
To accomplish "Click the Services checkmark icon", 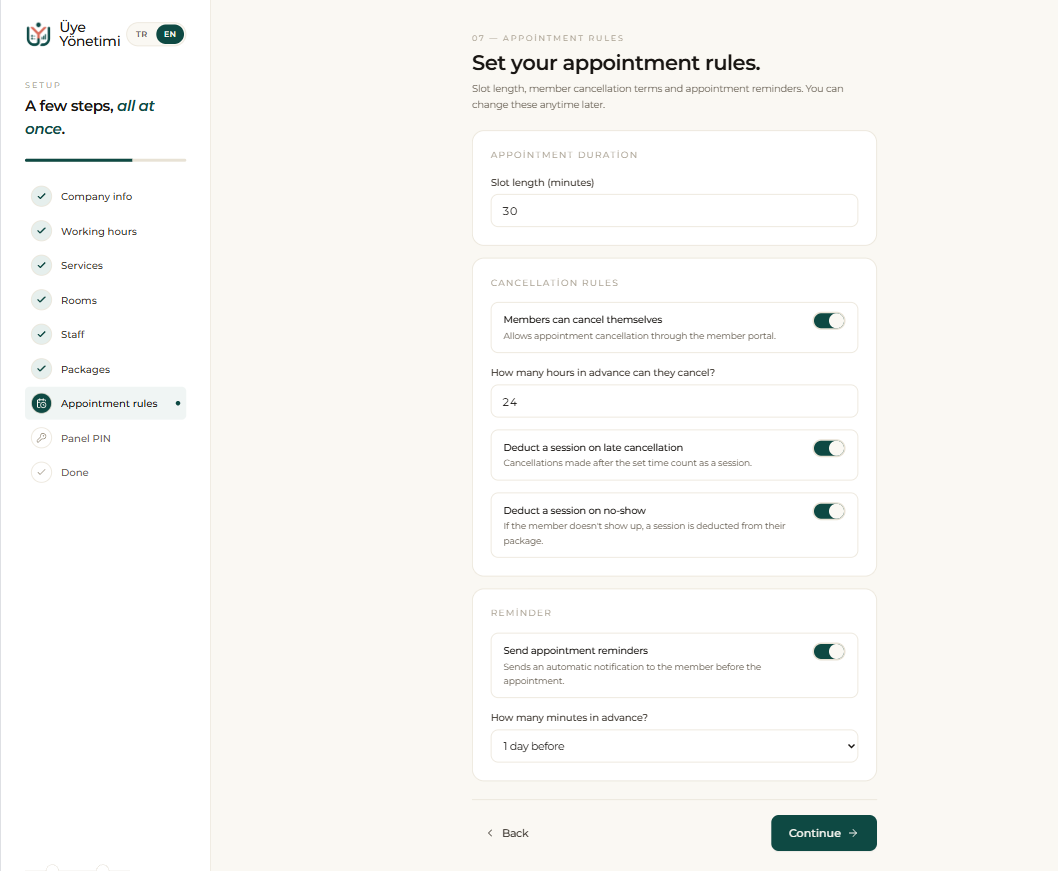I will coord(41,265).
